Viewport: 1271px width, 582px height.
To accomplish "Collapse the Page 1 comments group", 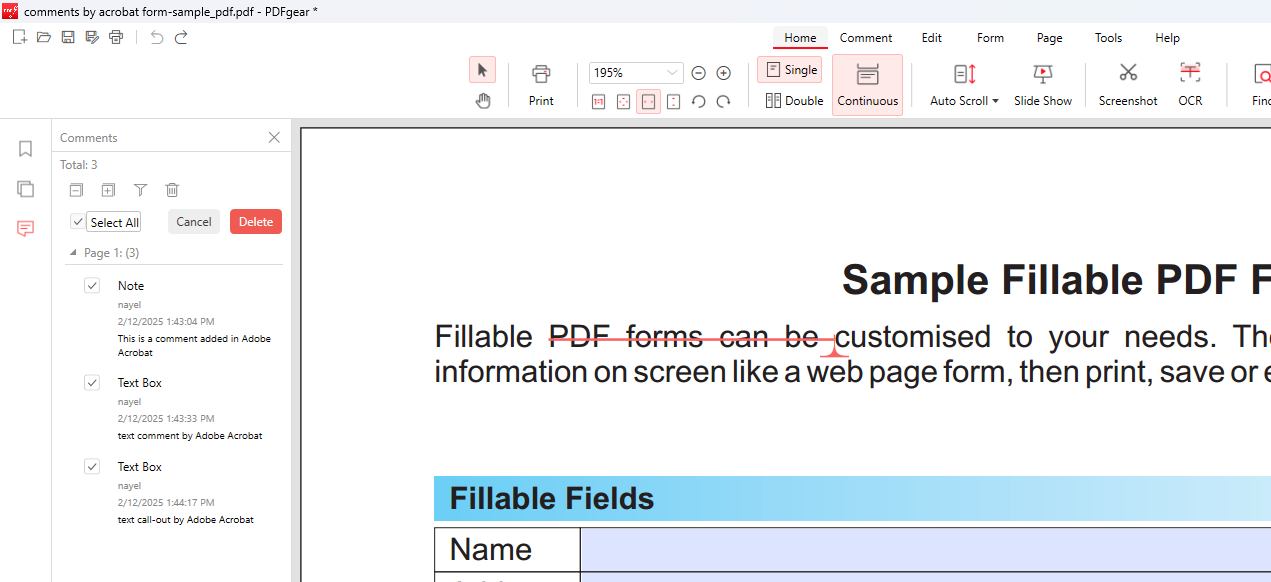I will (x=73, y=253).
